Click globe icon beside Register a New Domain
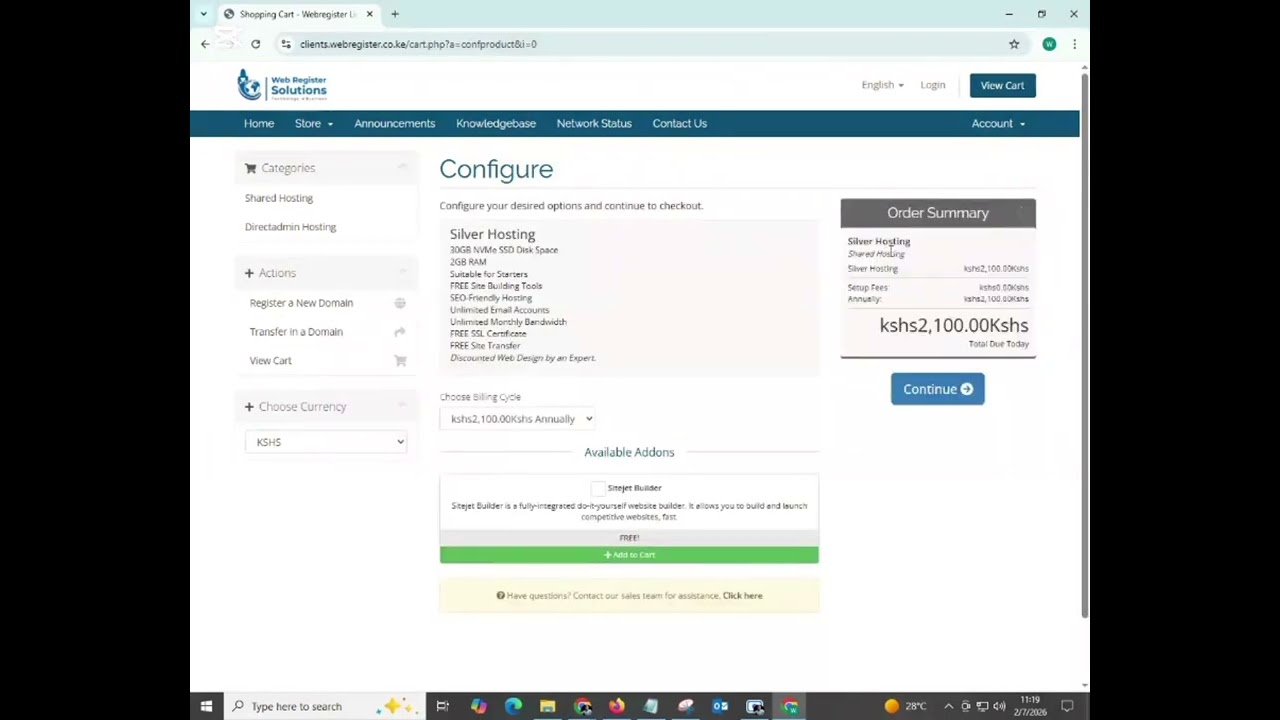The width and height of the screenshot is (1280, 720). 400,303
